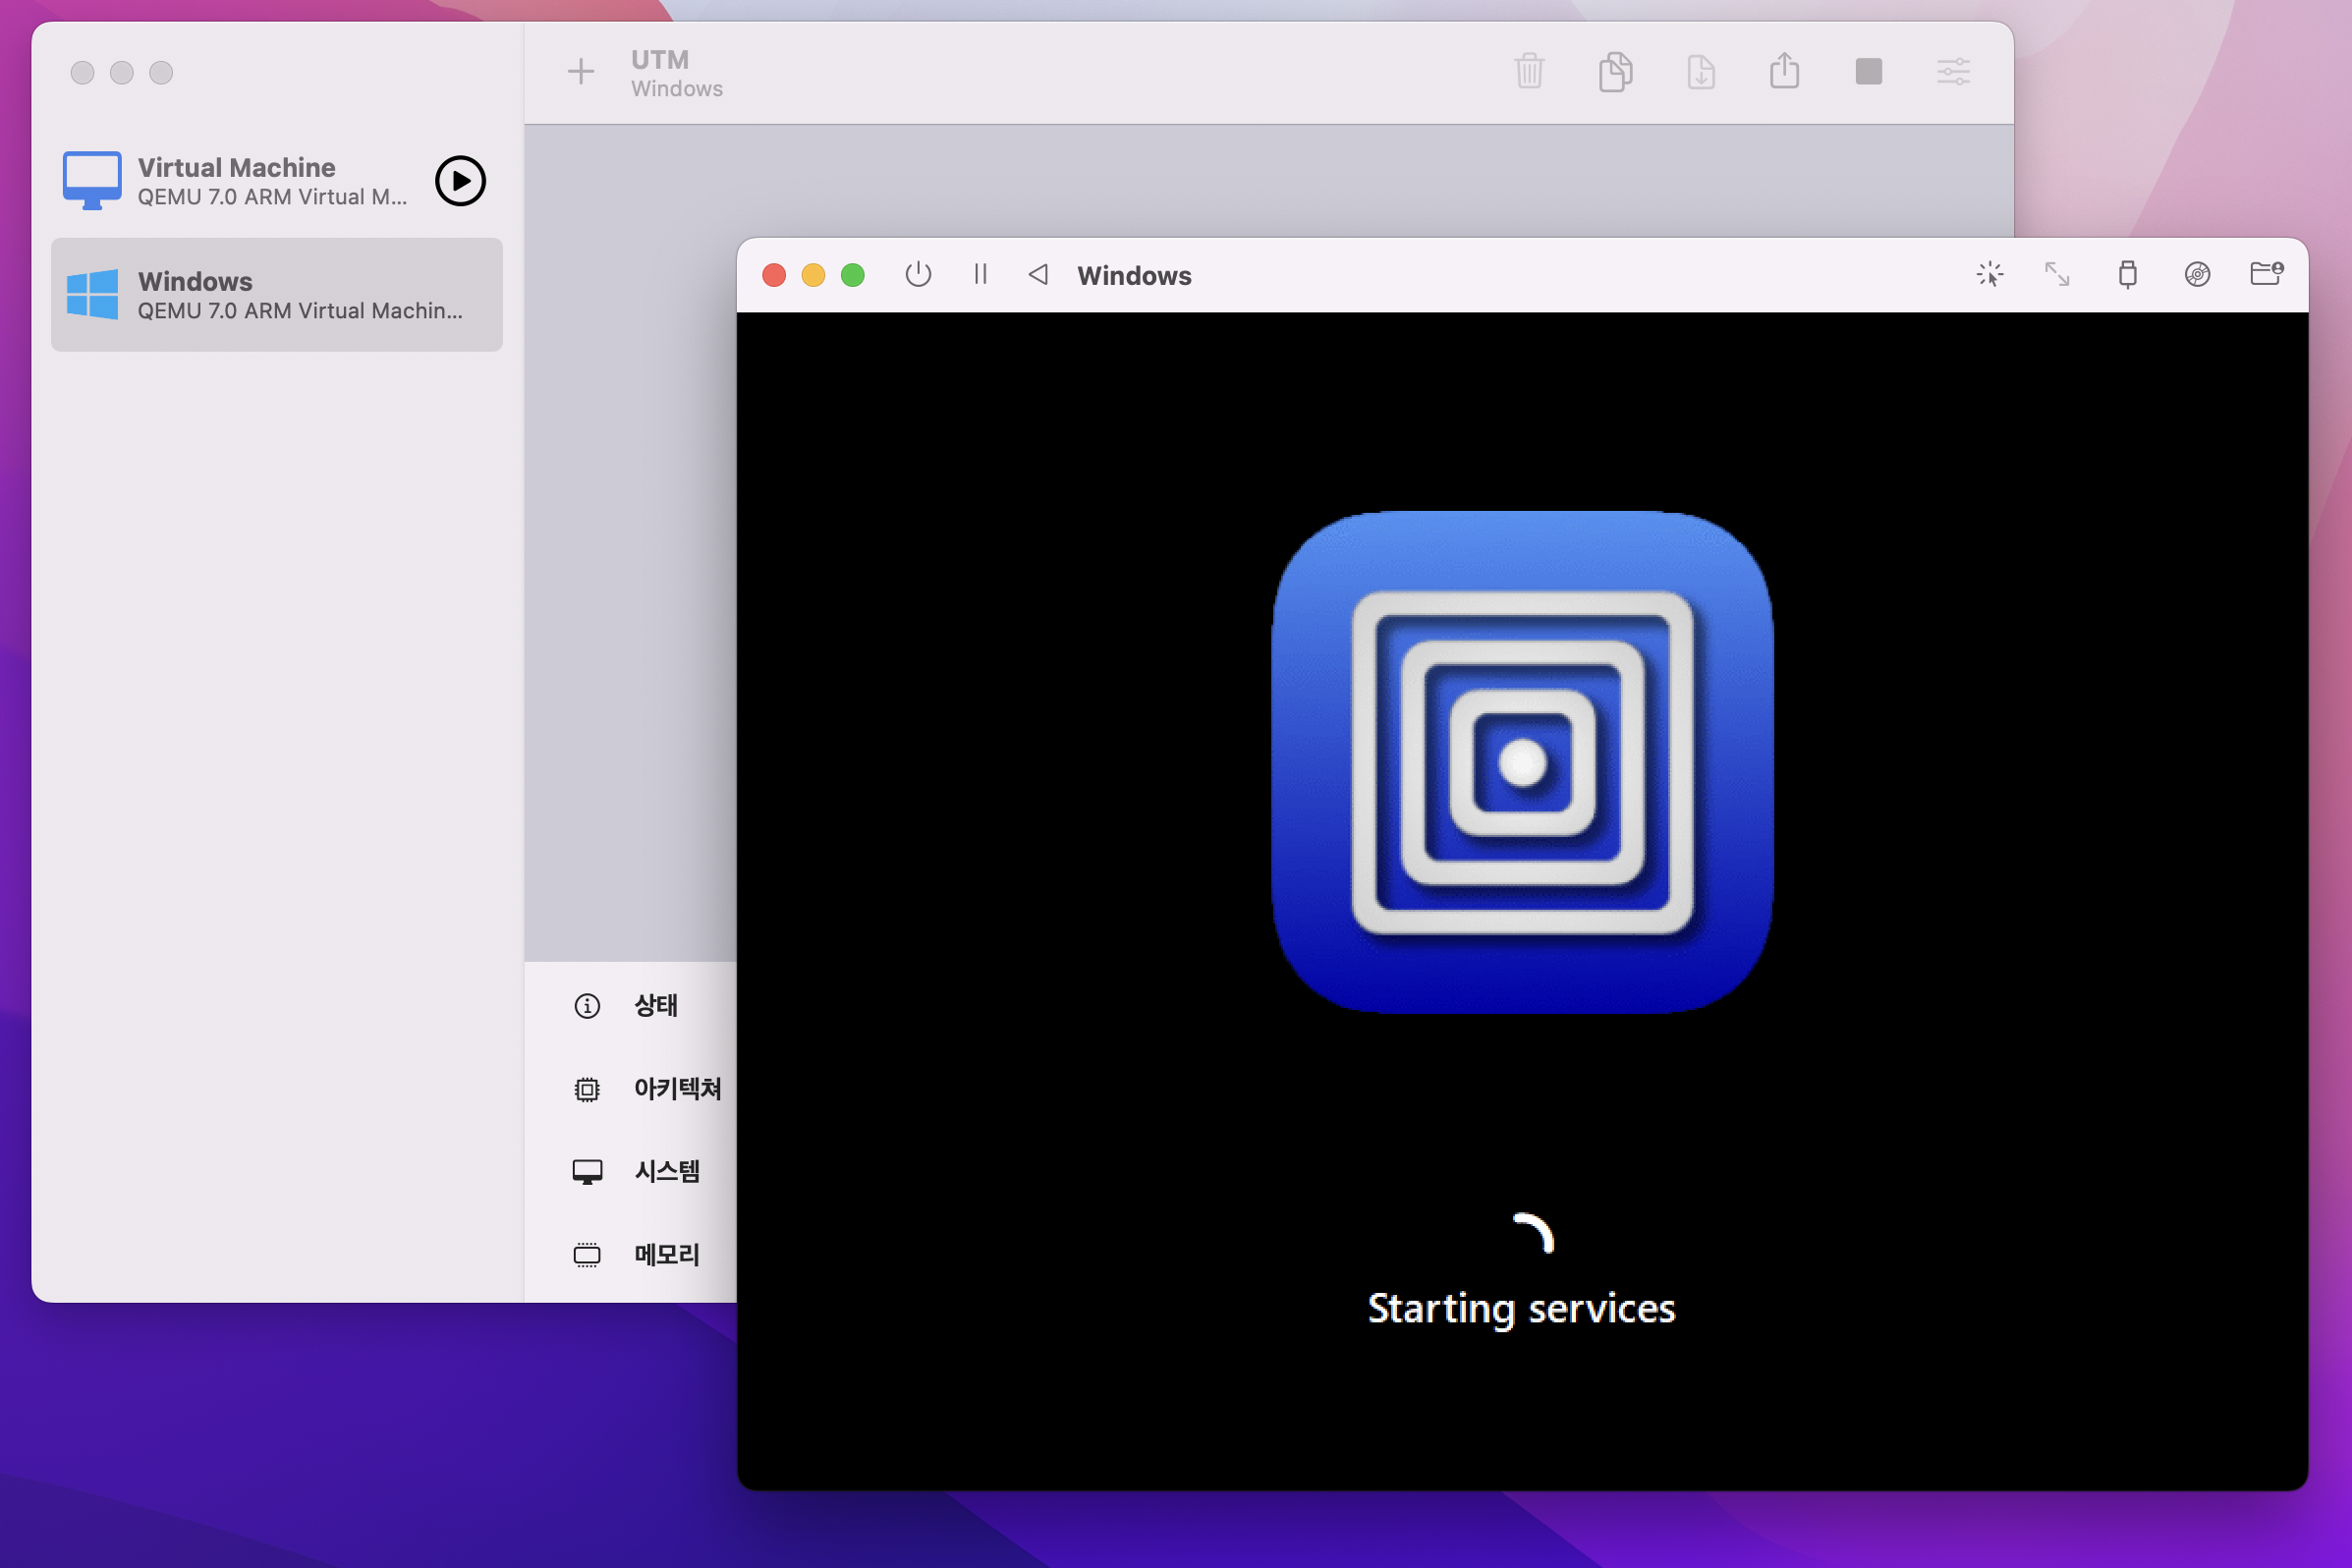Click the plus icon to add a VM
2352x1568 pixels.
tap(580, 72)
